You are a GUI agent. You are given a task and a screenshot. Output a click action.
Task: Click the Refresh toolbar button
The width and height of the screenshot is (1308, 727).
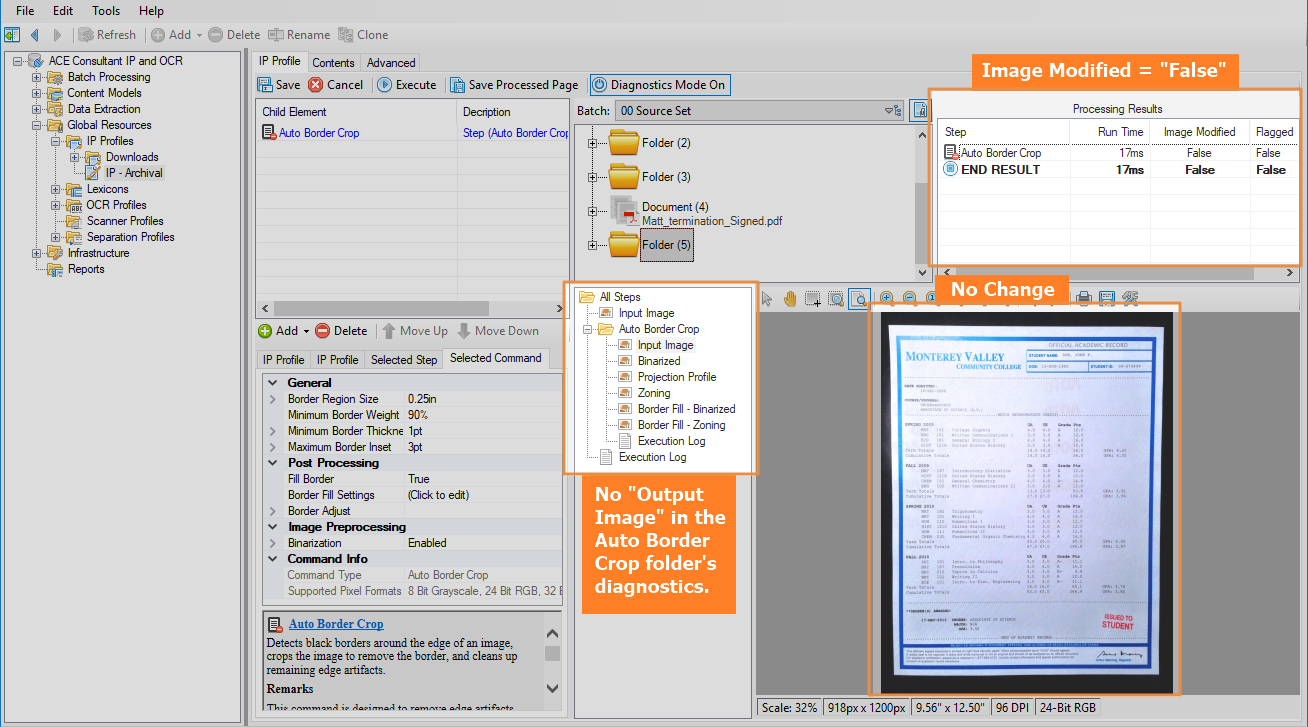107,35
